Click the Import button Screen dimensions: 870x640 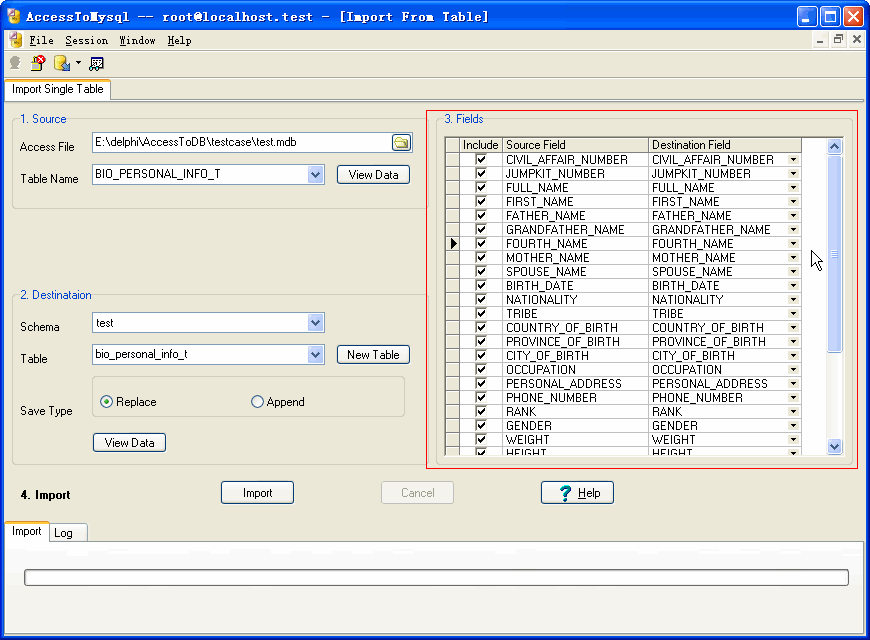point(257,493)
